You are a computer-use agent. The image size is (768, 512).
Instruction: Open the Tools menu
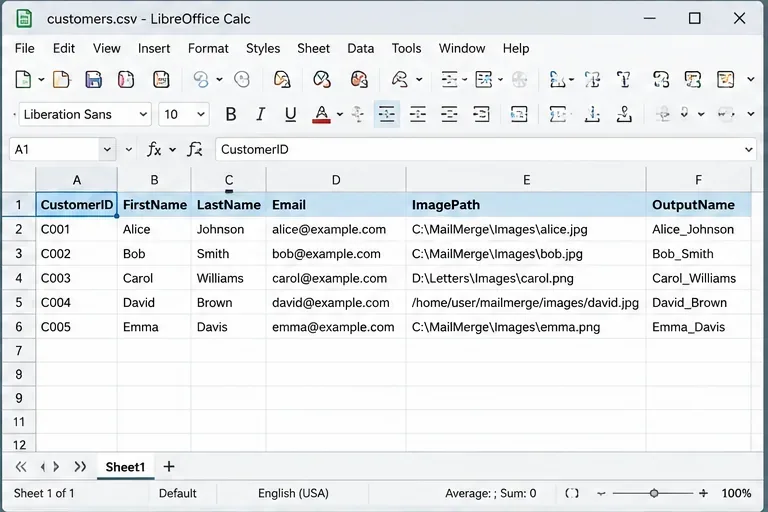[x=406, y=49]
